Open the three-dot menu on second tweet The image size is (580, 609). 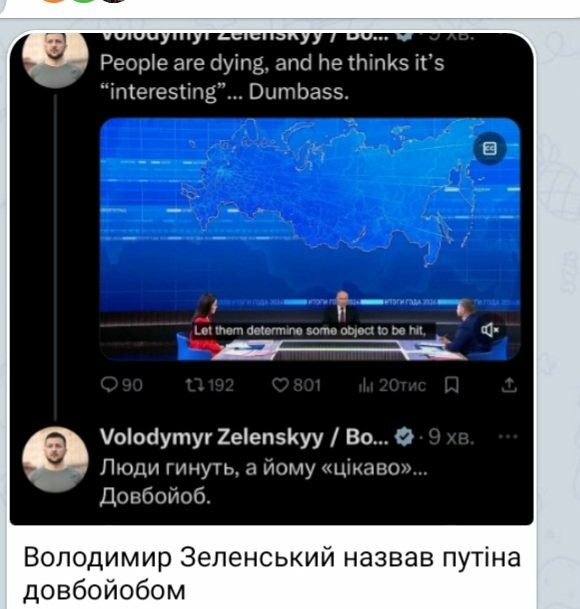click(x=508, y=437)
